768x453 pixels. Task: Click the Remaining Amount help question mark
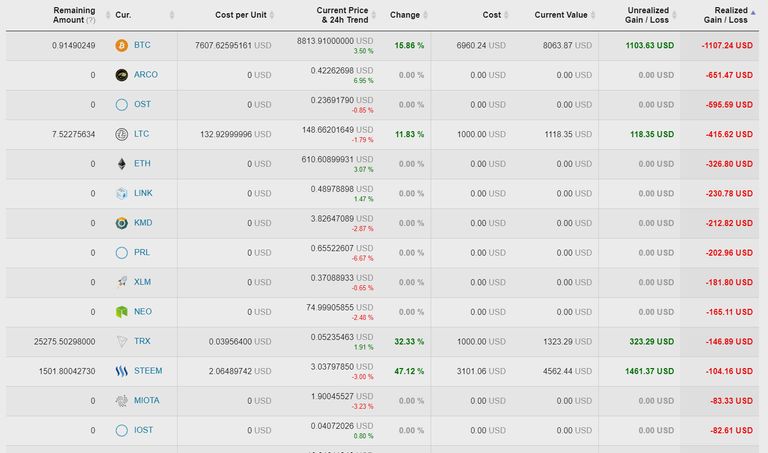(91, 20)
